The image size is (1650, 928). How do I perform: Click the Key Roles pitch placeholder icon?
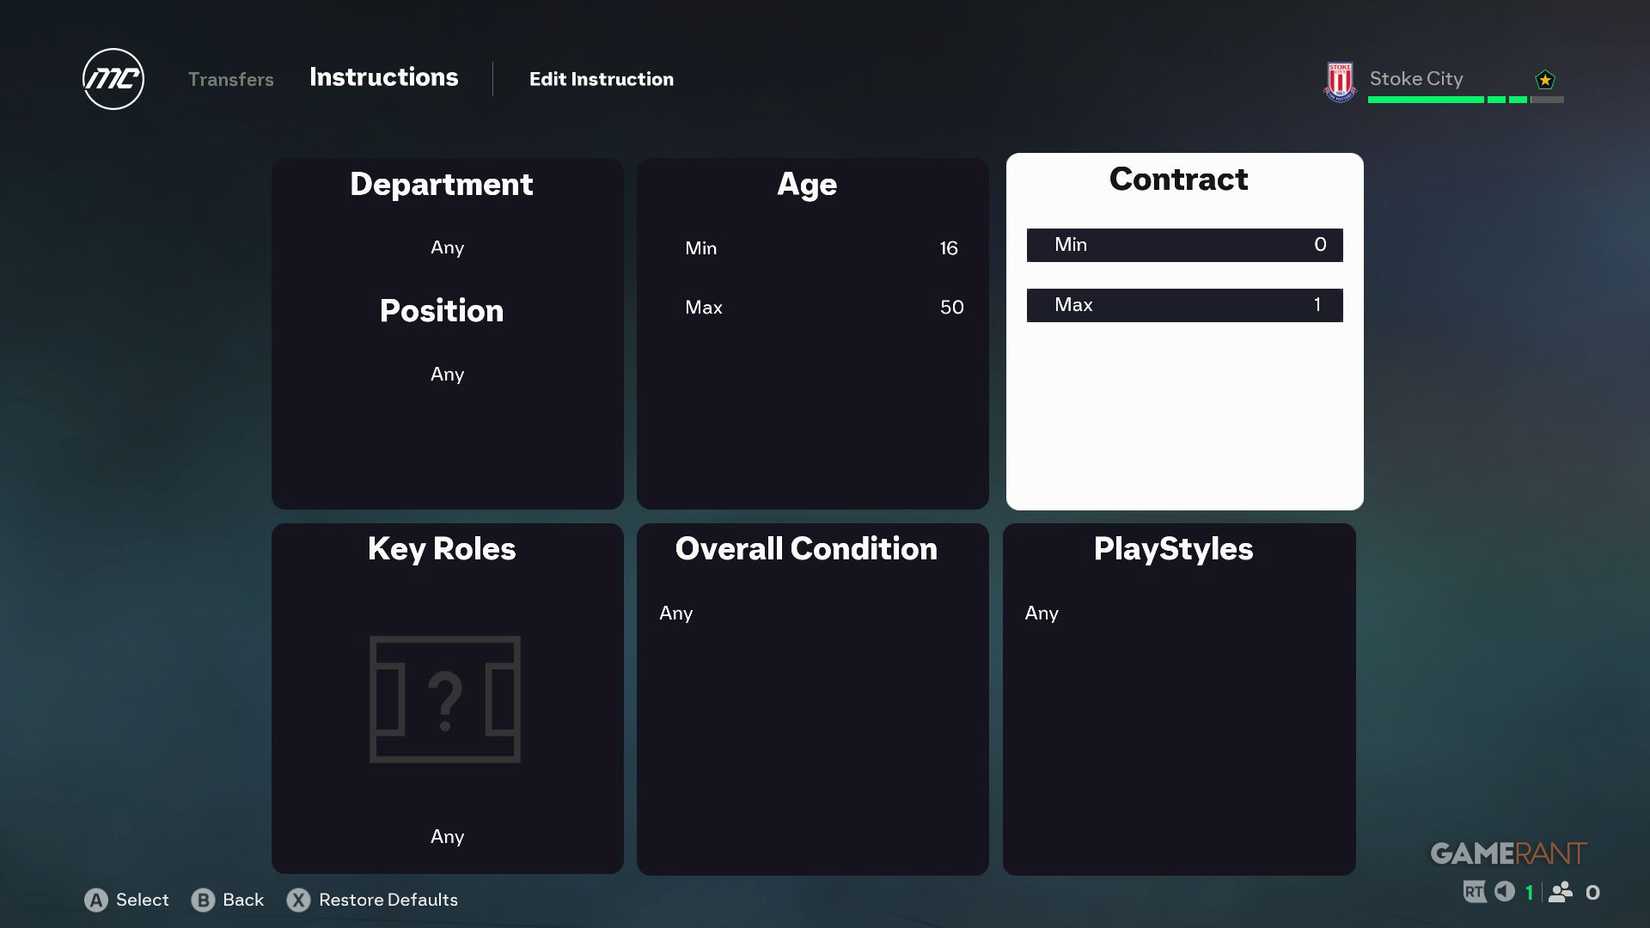pyautogui.click(x=446, y=699)
